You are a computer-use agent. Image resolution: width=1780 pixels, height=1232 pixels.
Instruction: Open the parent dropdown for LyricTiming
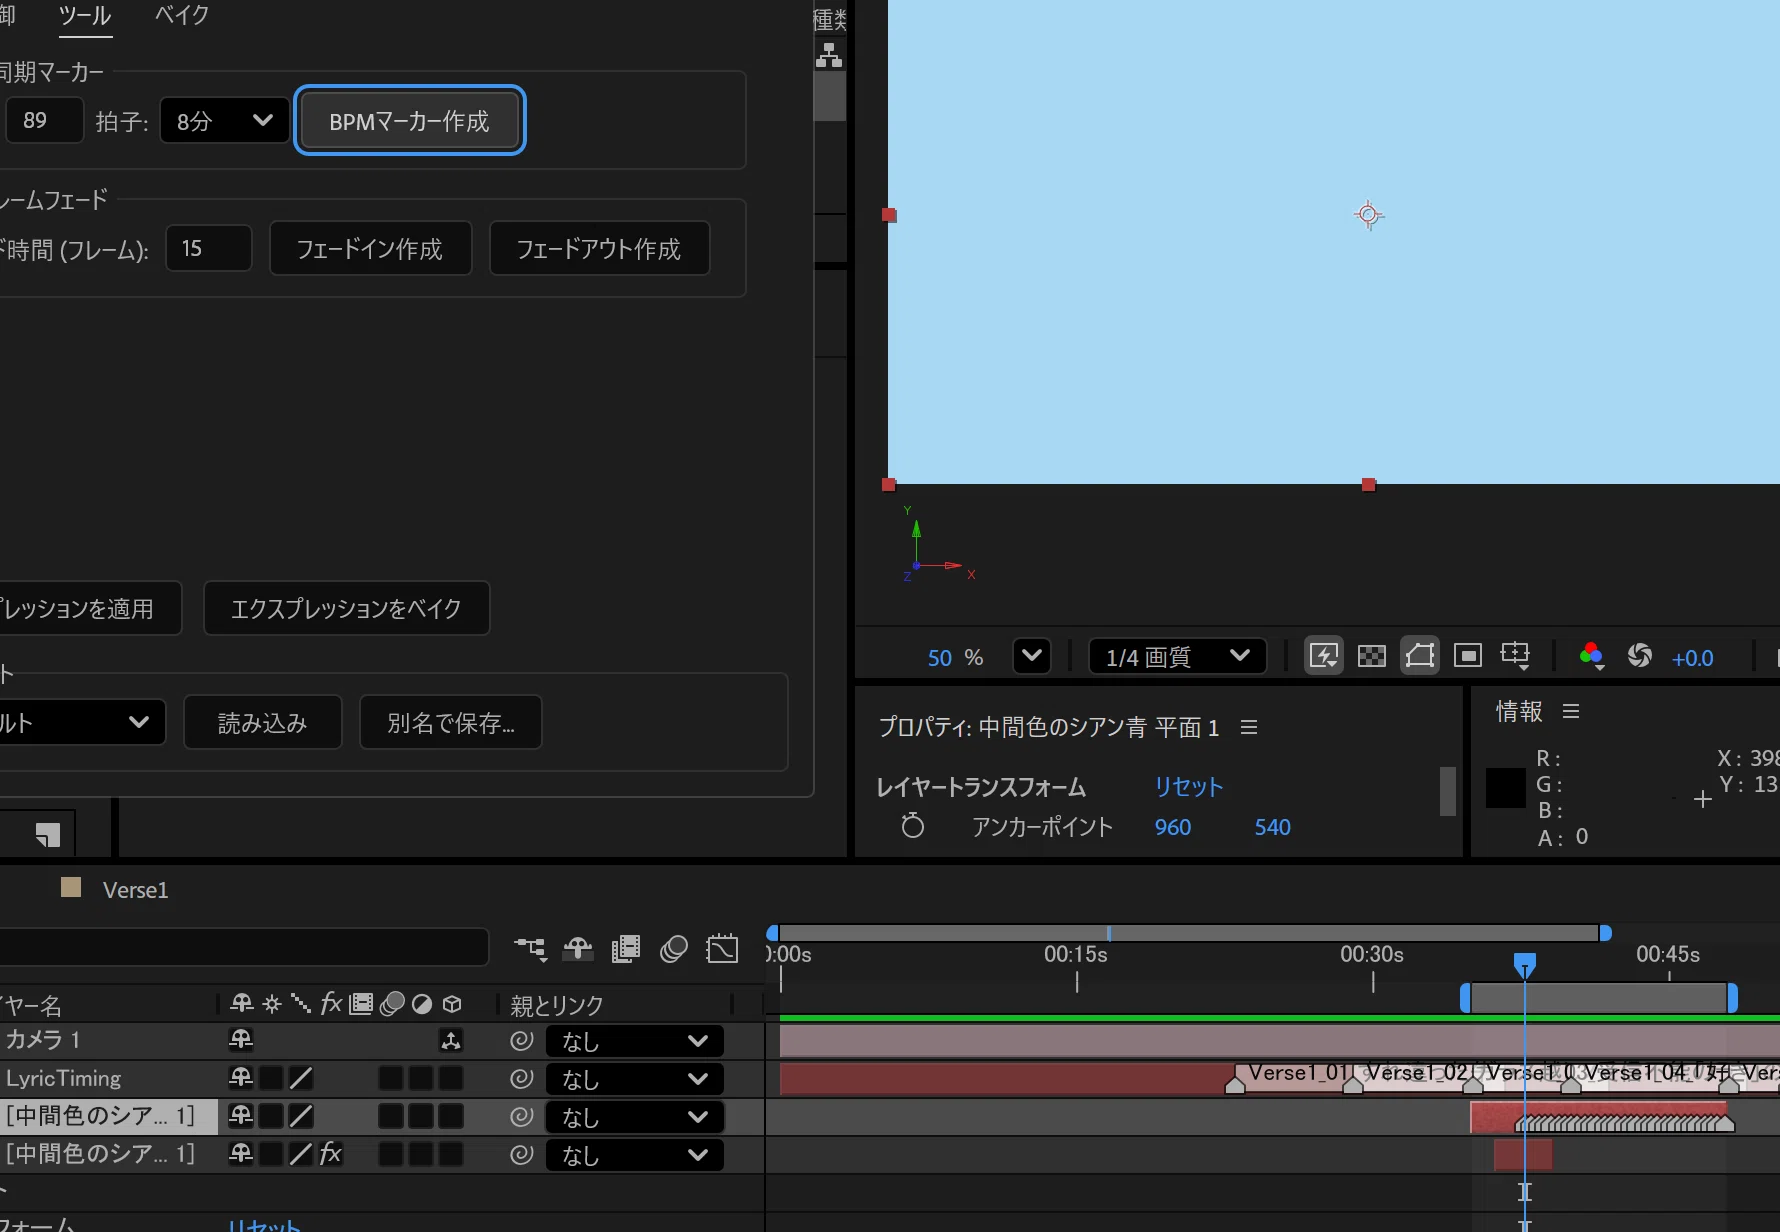point(634,1079)
